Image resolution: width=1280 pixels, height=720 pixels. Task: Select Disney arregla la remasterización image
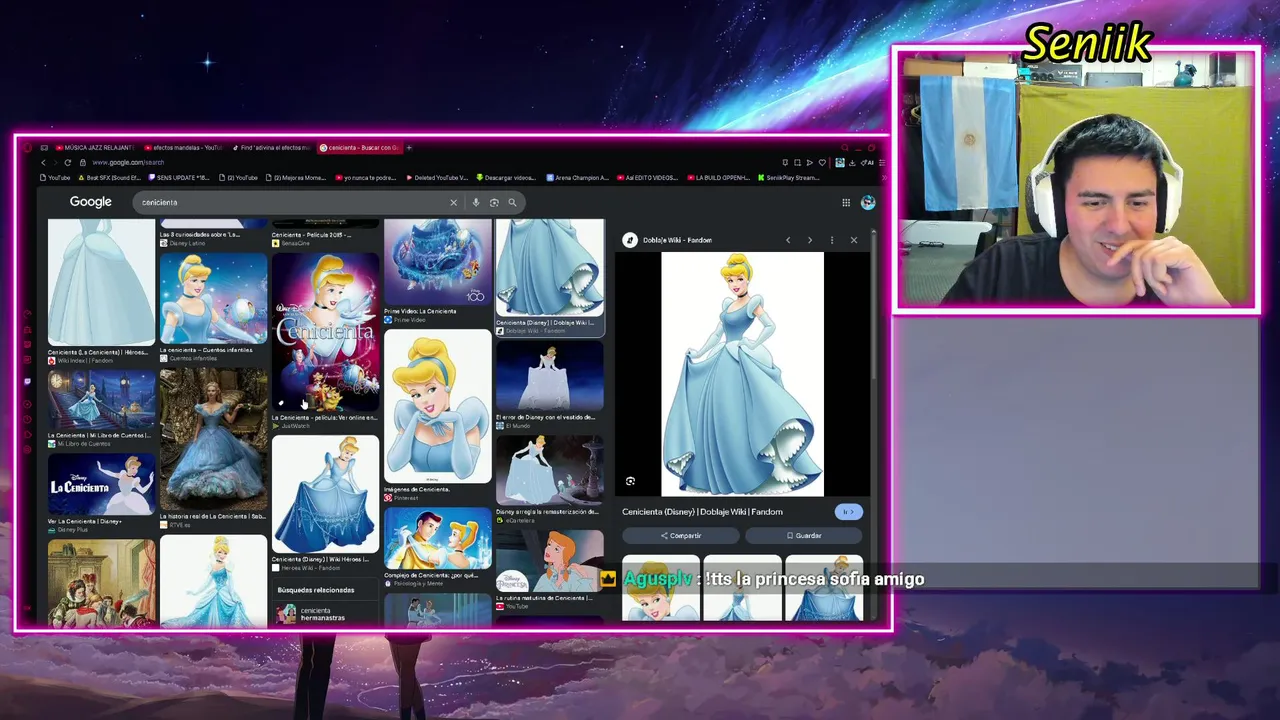549,470
